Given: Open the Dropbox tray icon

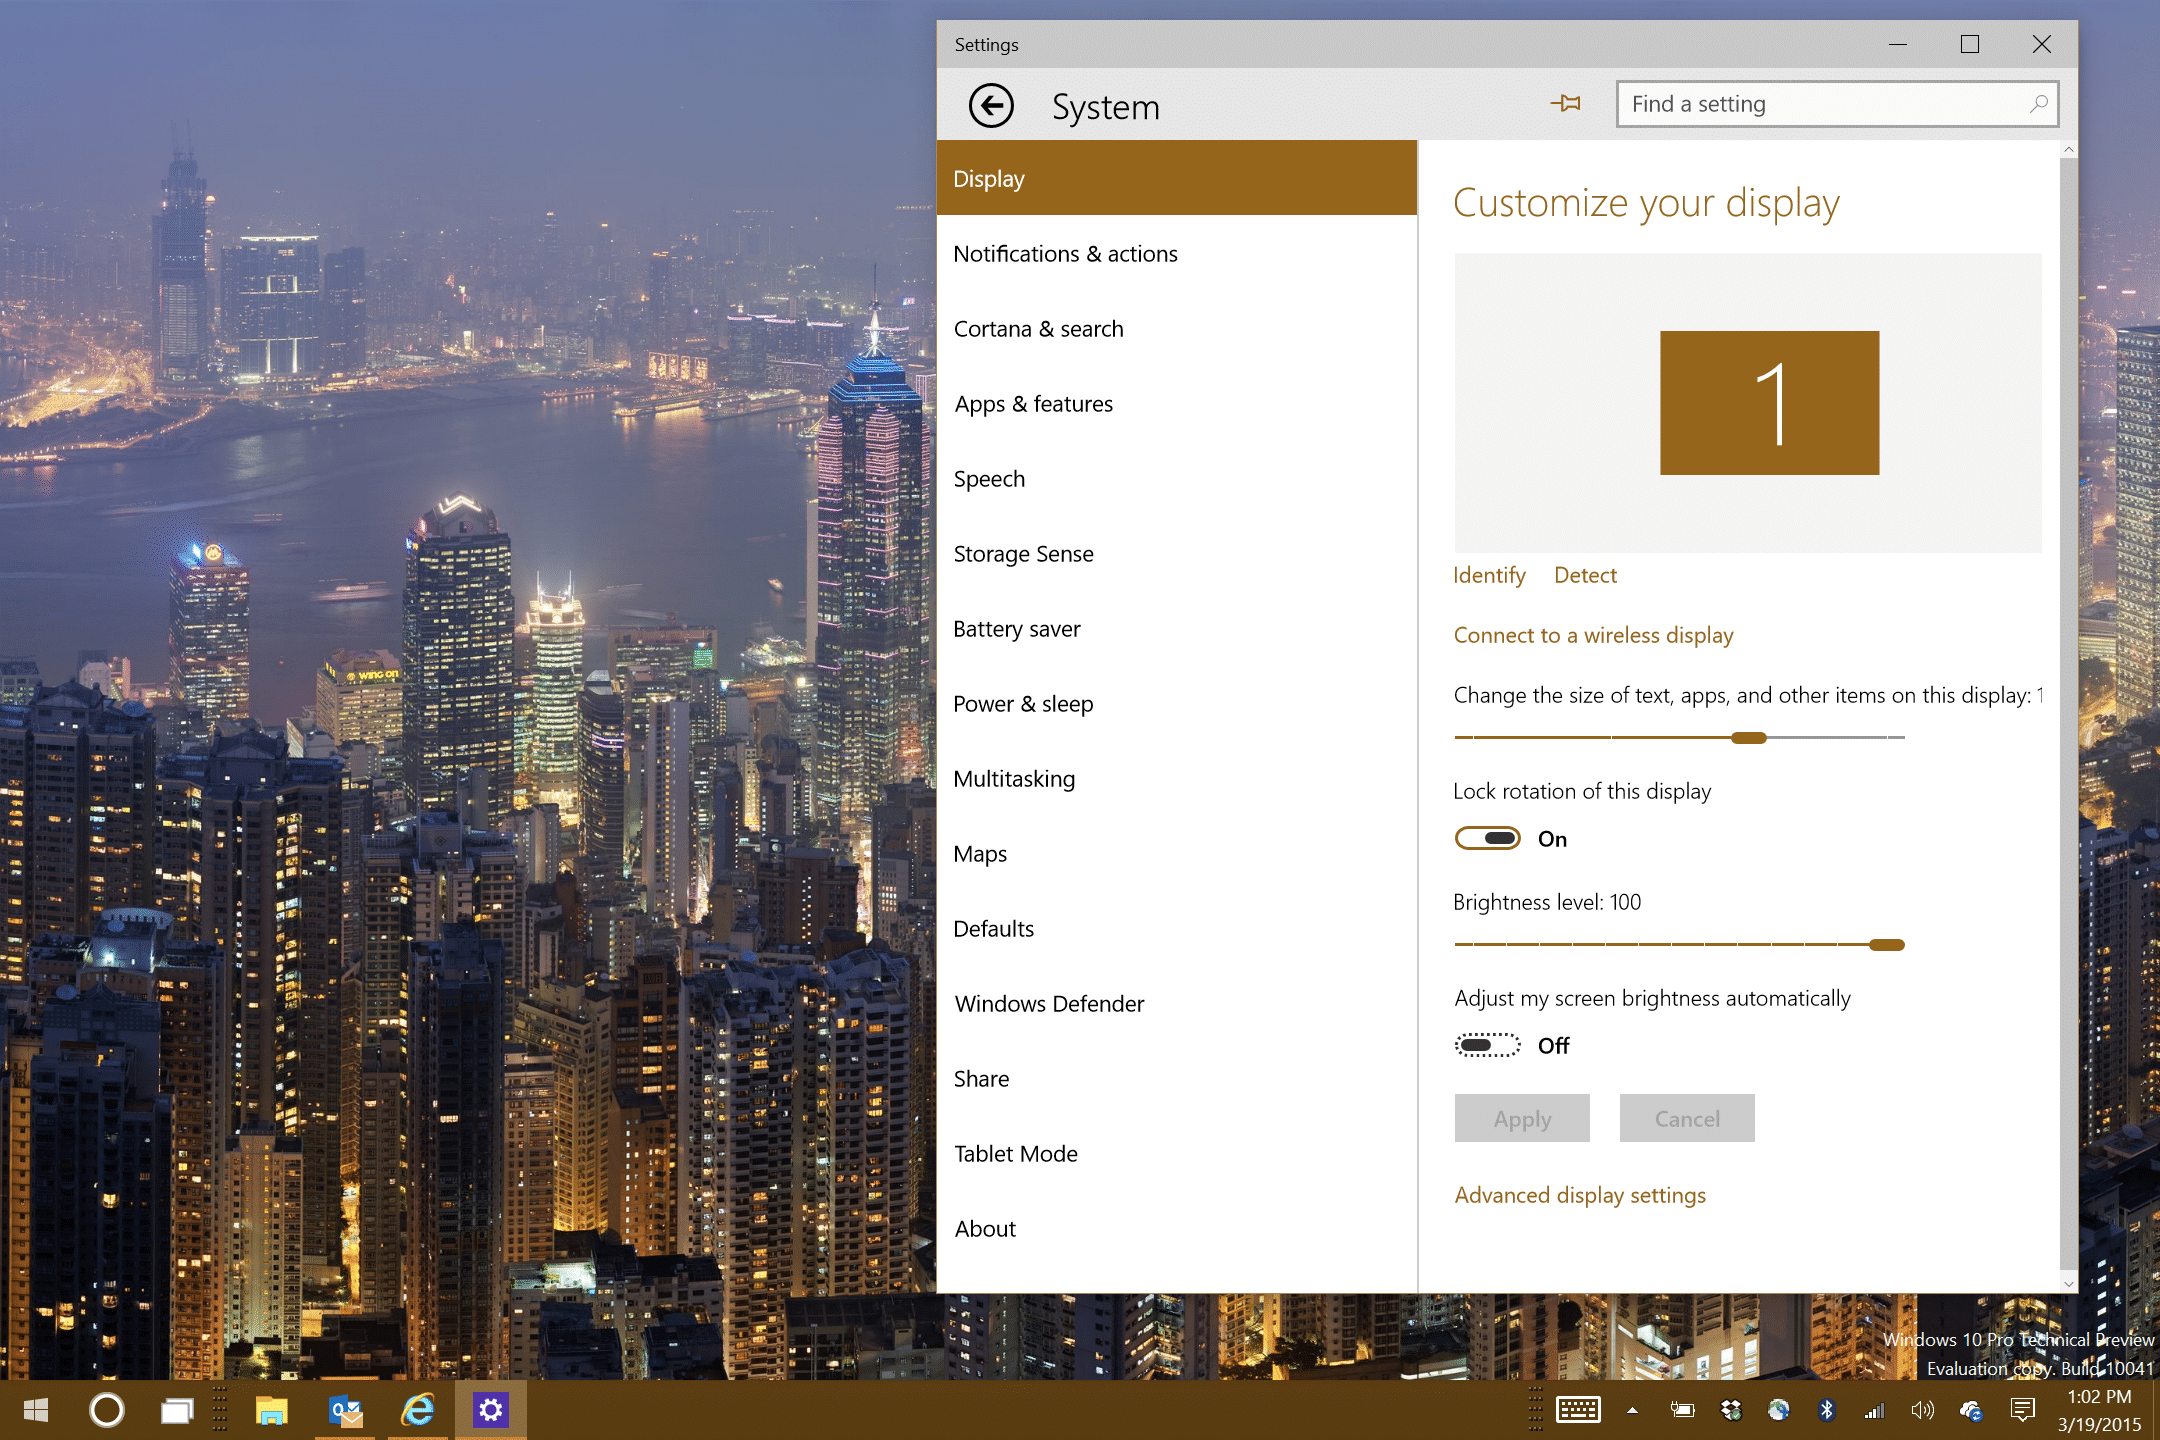Looking at the screenshot, I should pyautogui.click(x=1731, y=1410).
